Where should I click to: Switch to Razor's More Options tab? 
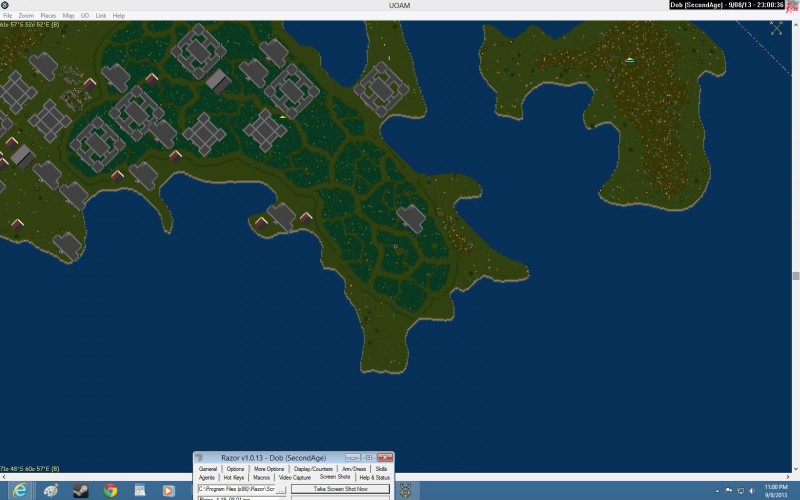pos(269,468)
